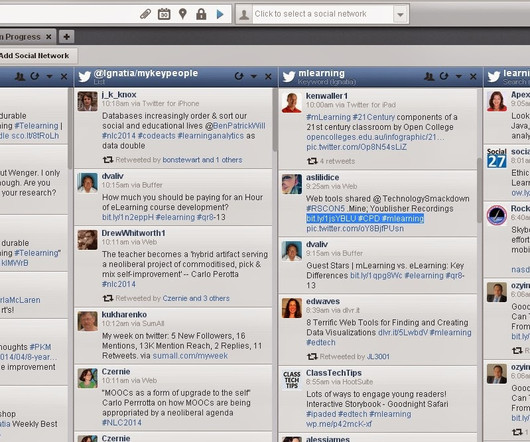The image size is (530, 442).
Task: Click the Twitter bird icon of mykeypeople column
Action: click(x=85, y=77)
